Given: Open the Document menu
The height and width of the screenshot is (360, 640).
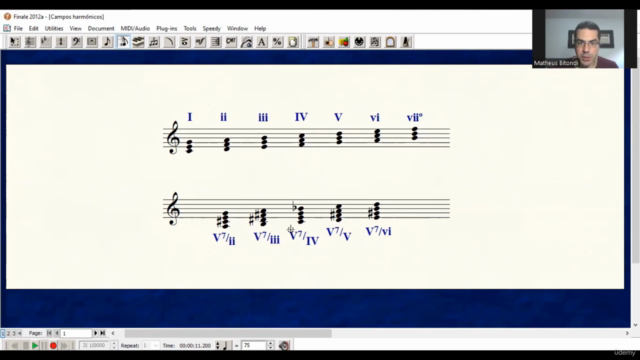Looking at the screenshot, I should coord(101,29).
